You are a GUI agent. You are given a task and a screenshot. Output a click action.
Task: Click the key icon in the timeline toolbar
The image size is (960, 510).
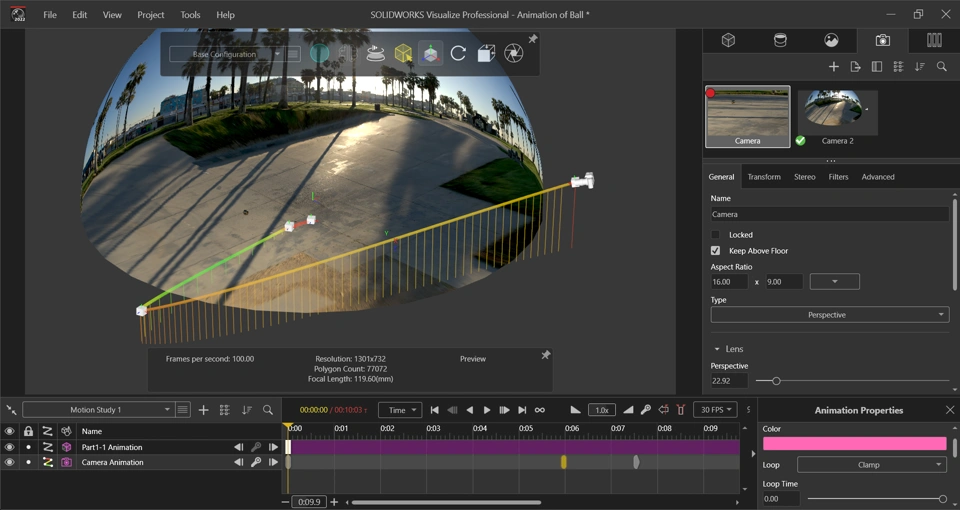coord(646,410)
